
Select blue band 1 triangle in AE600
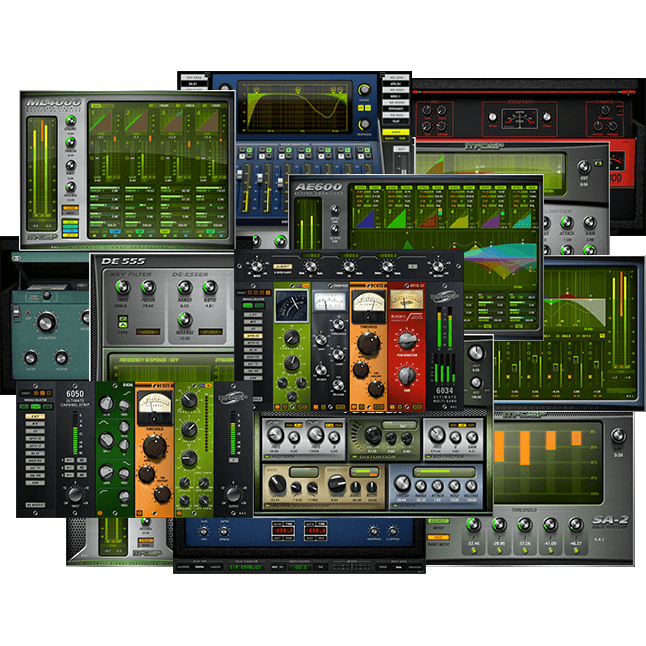[365, 219]
